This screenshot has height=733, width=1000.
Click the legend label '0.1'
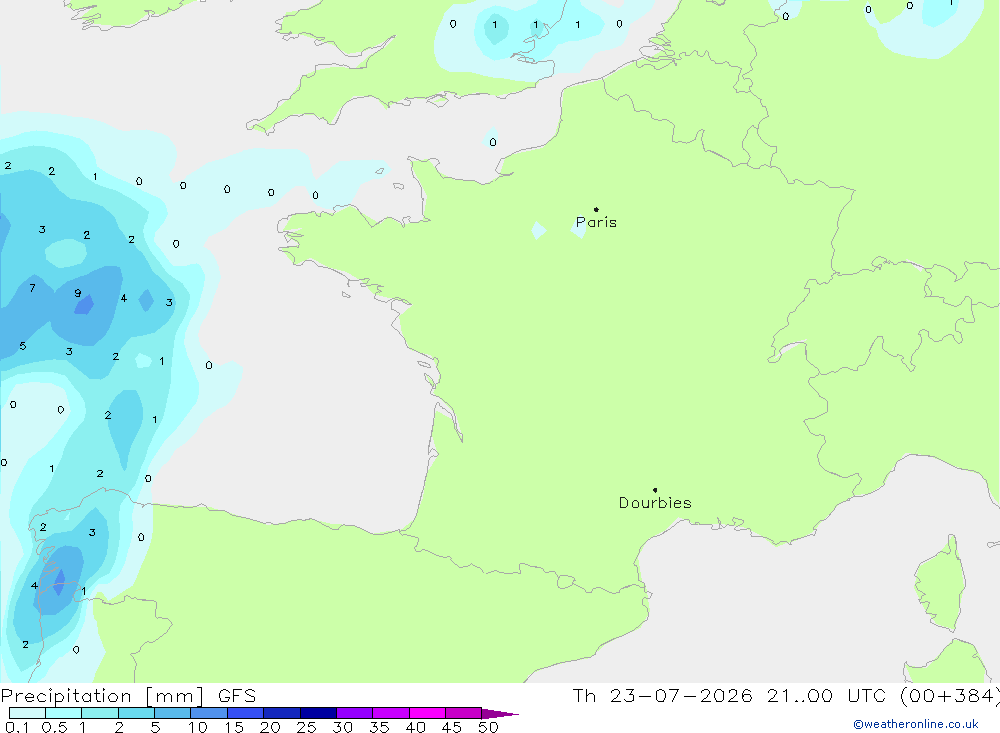[x=17, y=727]
